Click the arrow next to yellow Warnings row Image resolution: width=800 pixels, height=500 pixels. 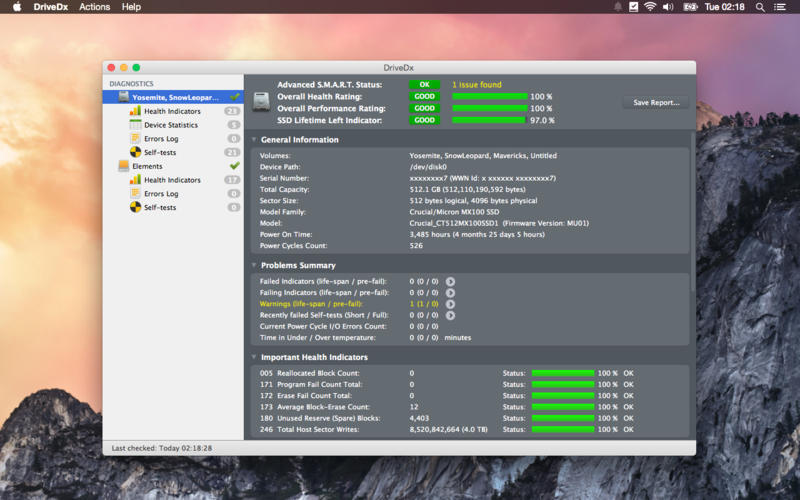click(450, 304)
